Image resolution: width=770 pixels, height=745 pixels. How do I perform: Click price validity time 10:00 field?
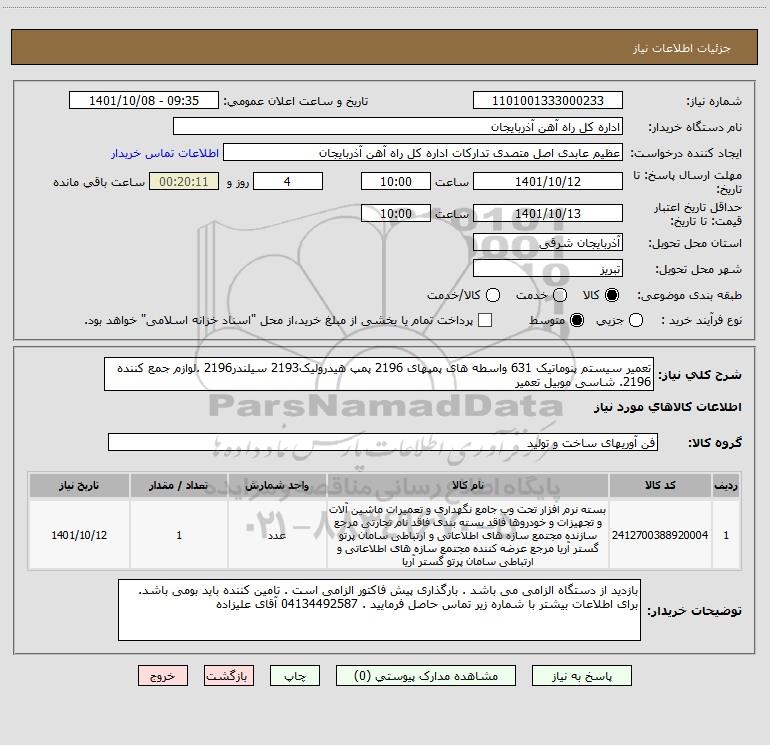[x=396, y=213]
